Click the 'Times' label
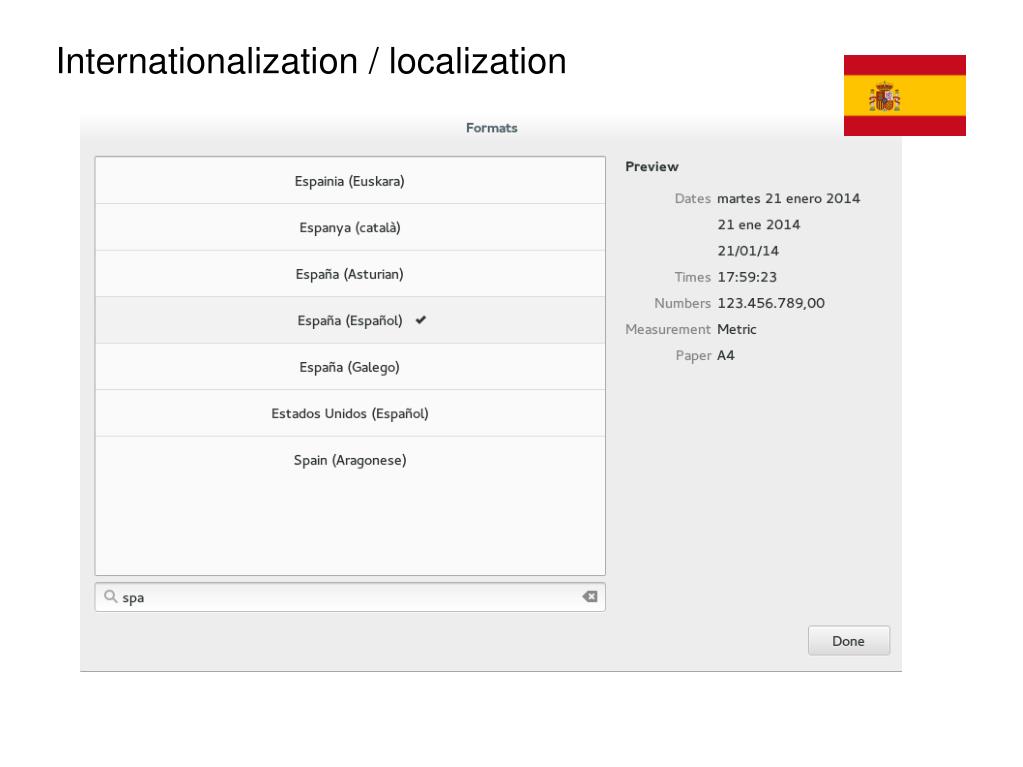This screenshot has width=1023, height=767. (x=693, y=277)
